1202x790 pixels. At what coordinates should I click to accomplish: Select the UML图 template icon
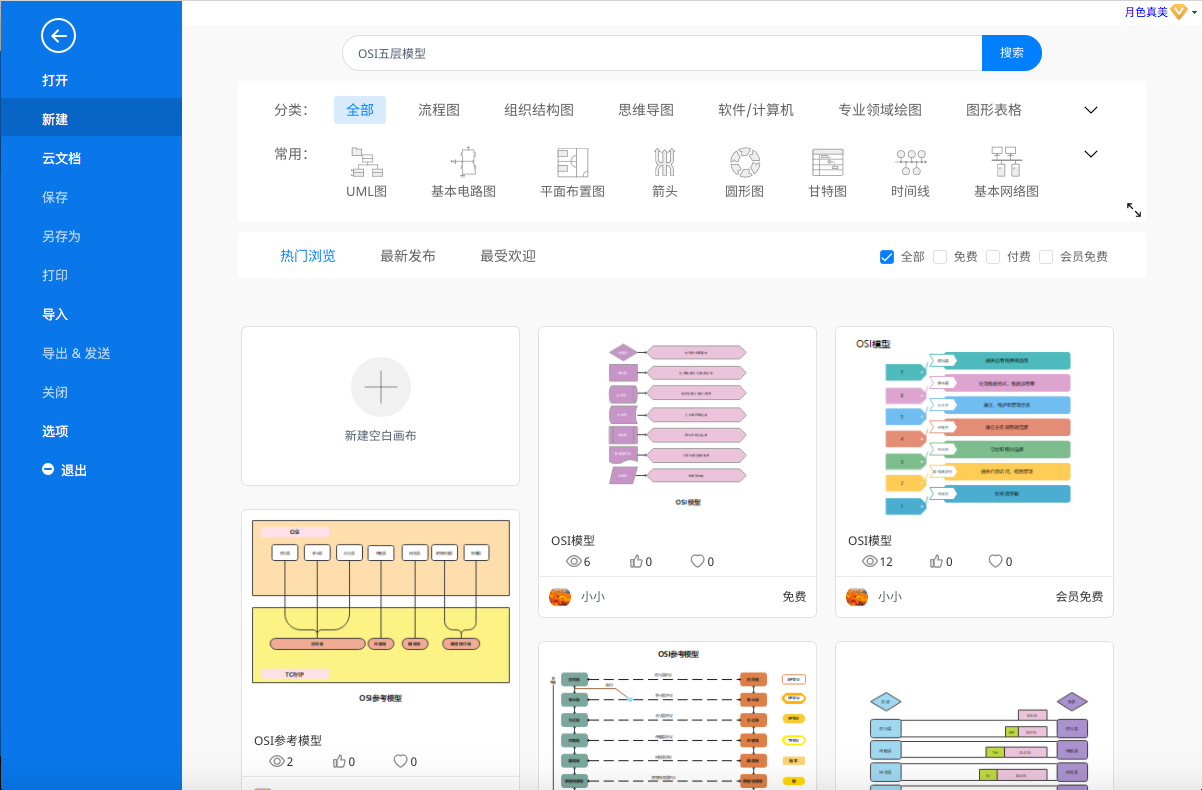point(366,161)
